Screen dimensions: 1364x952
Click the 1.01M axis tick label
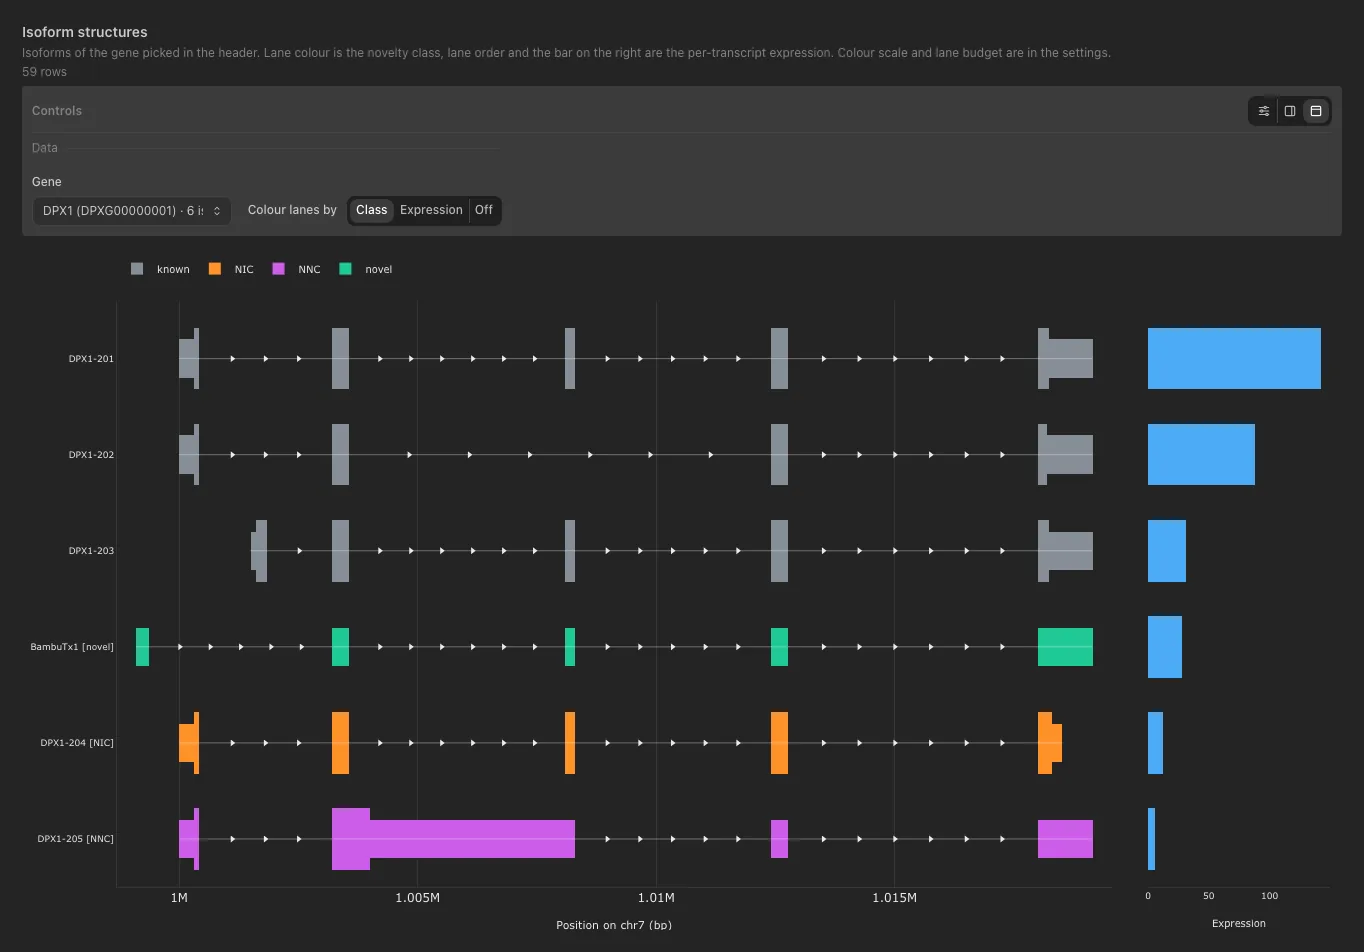[x=656, y=898]
